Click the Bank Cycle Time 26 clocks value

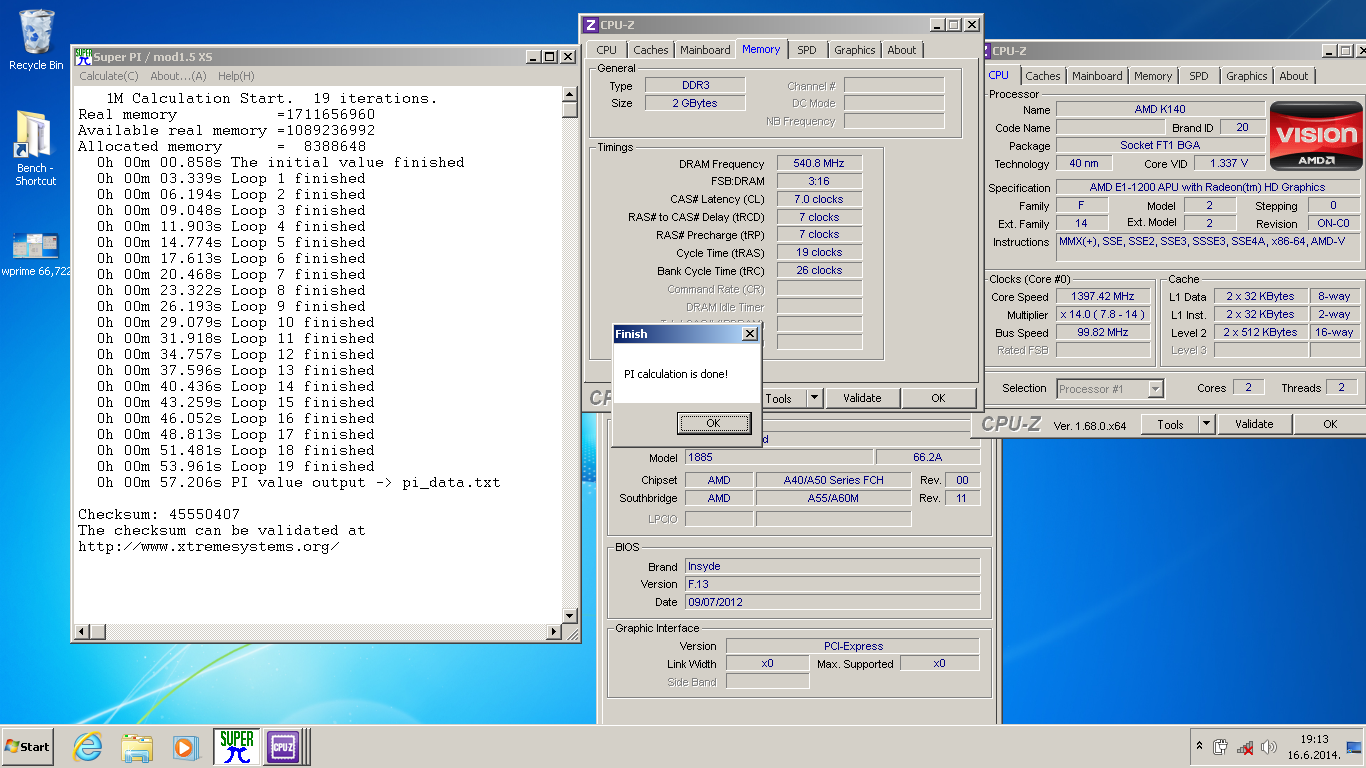point(819,270)
